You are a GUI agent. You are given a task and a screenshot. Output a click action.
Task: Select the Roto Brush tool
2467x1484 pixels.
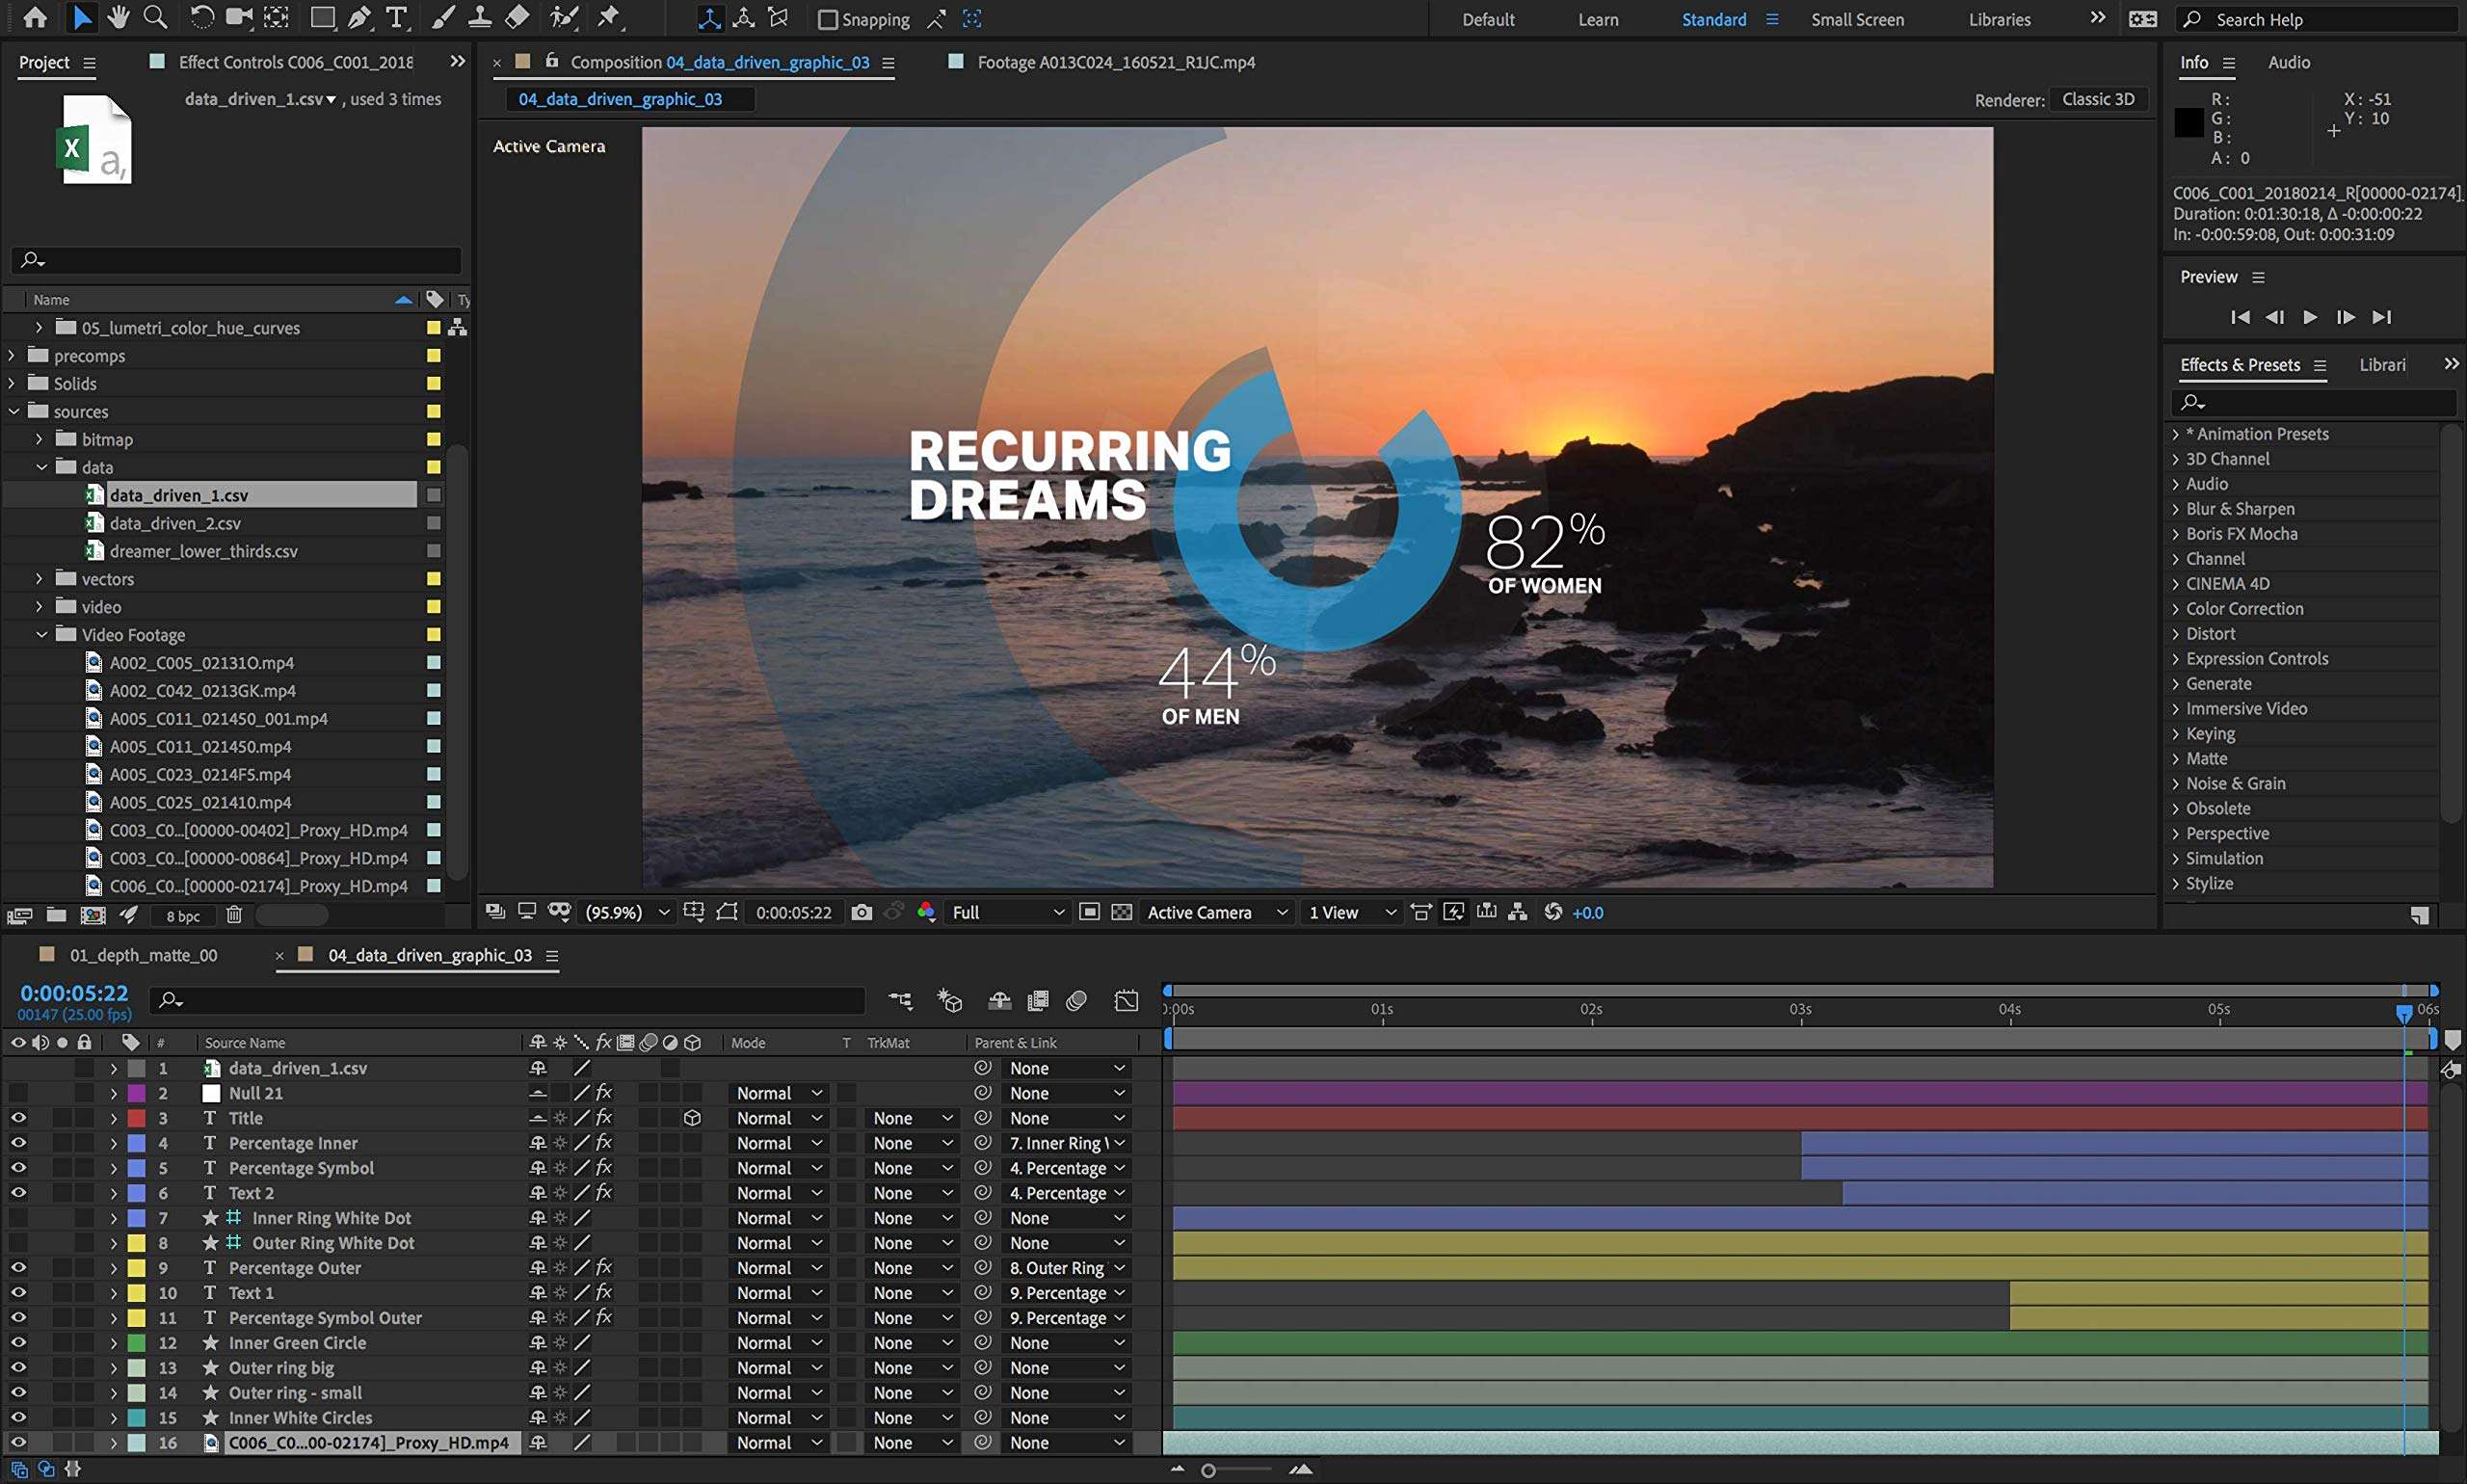coord(563,17)
